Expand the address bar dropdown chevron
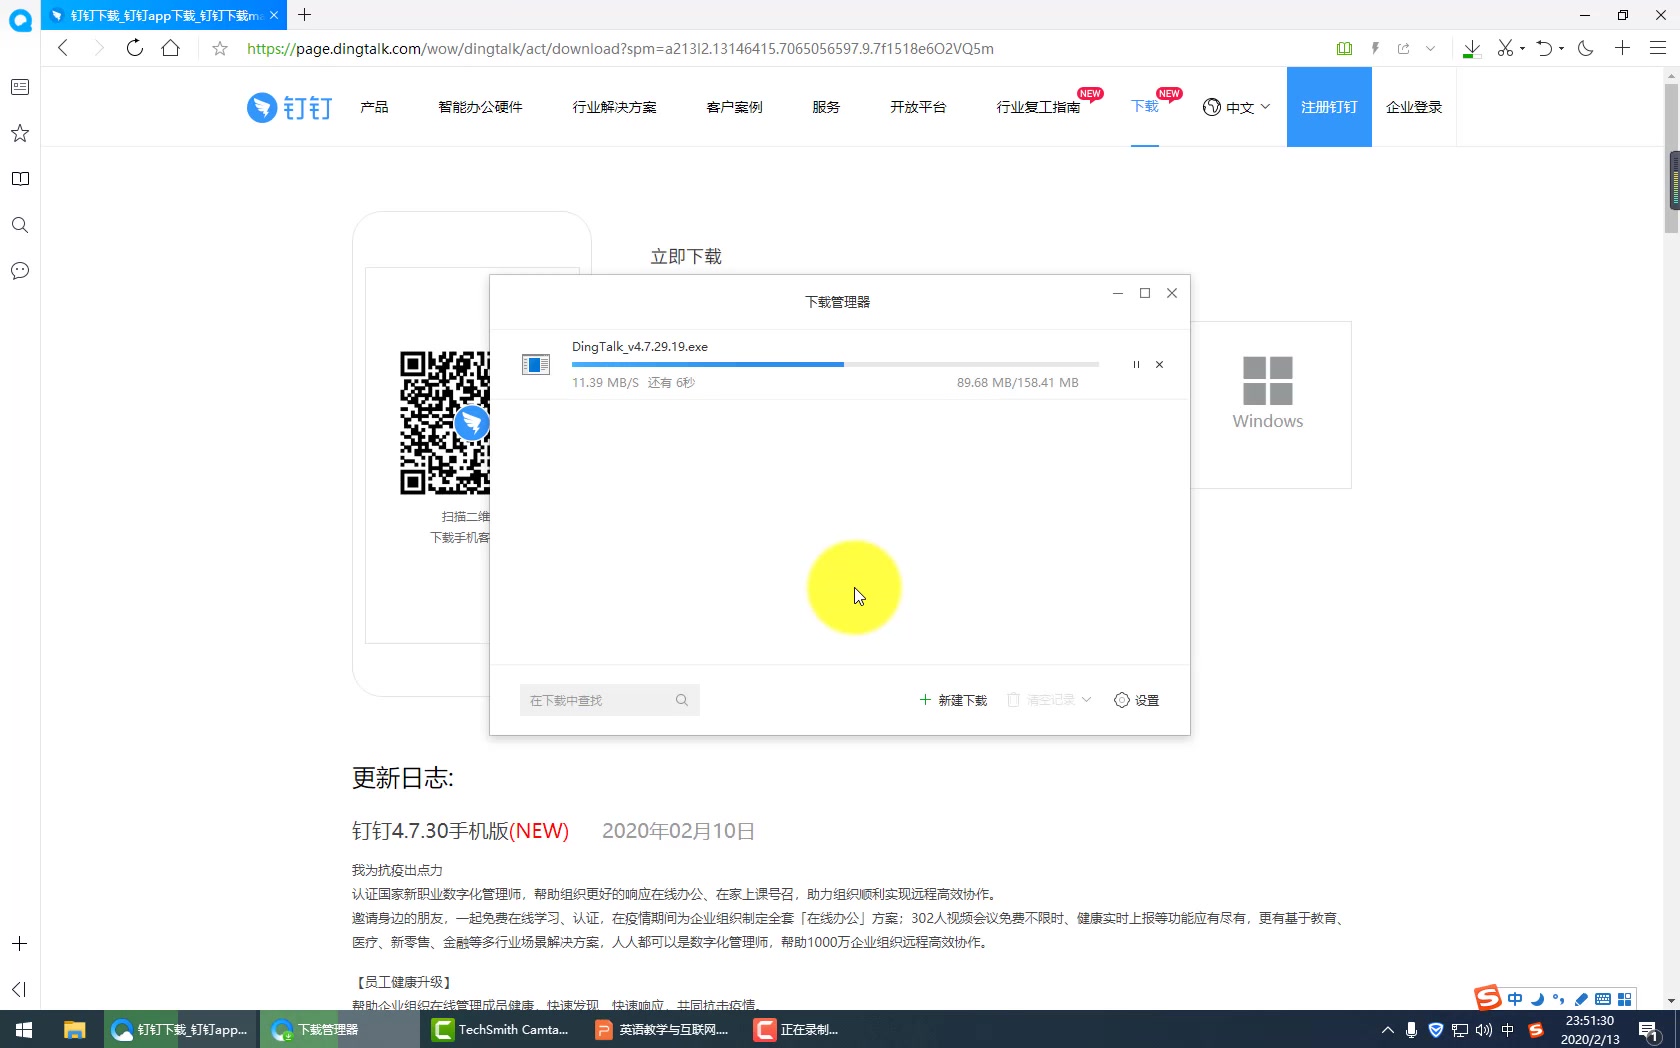The height and width of the screenshot is (1048, 1680). [x=1431, y=48]
